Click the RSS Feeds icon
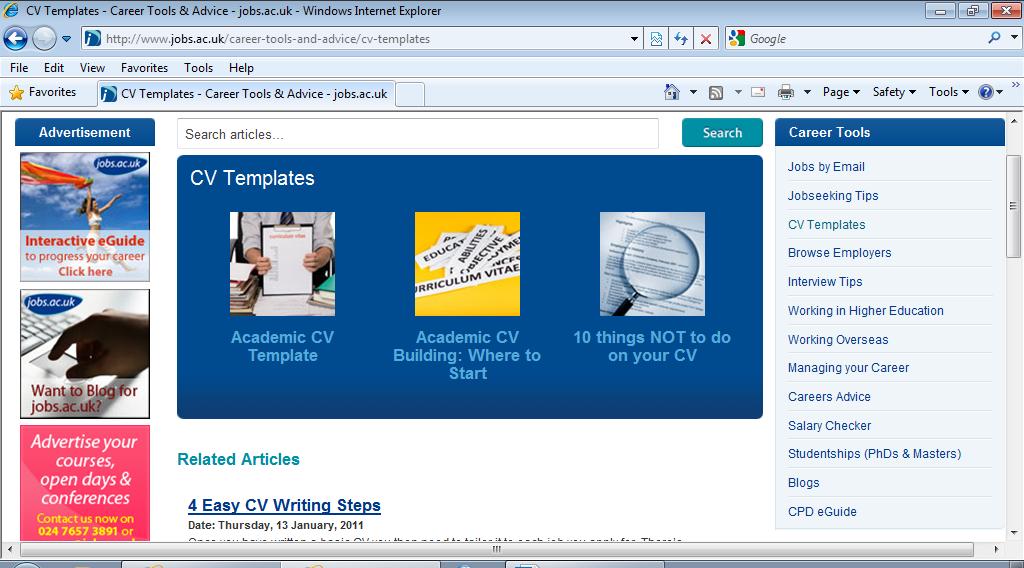 [716, 93]
